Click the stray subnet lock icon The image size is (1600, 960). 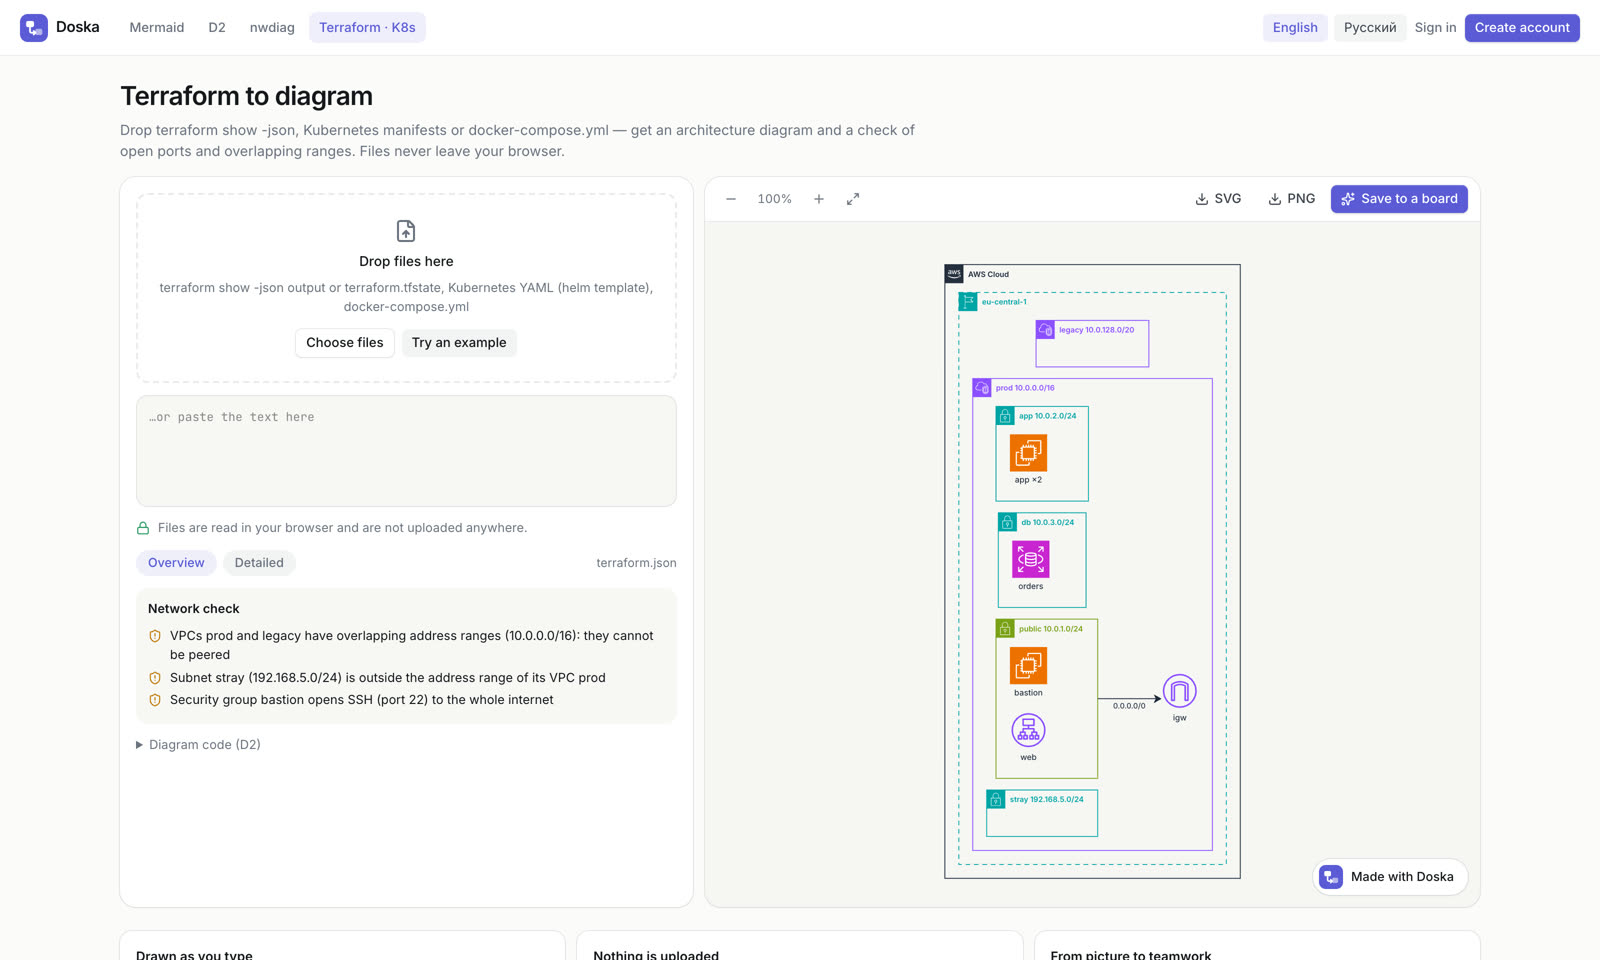pos(996,799)
